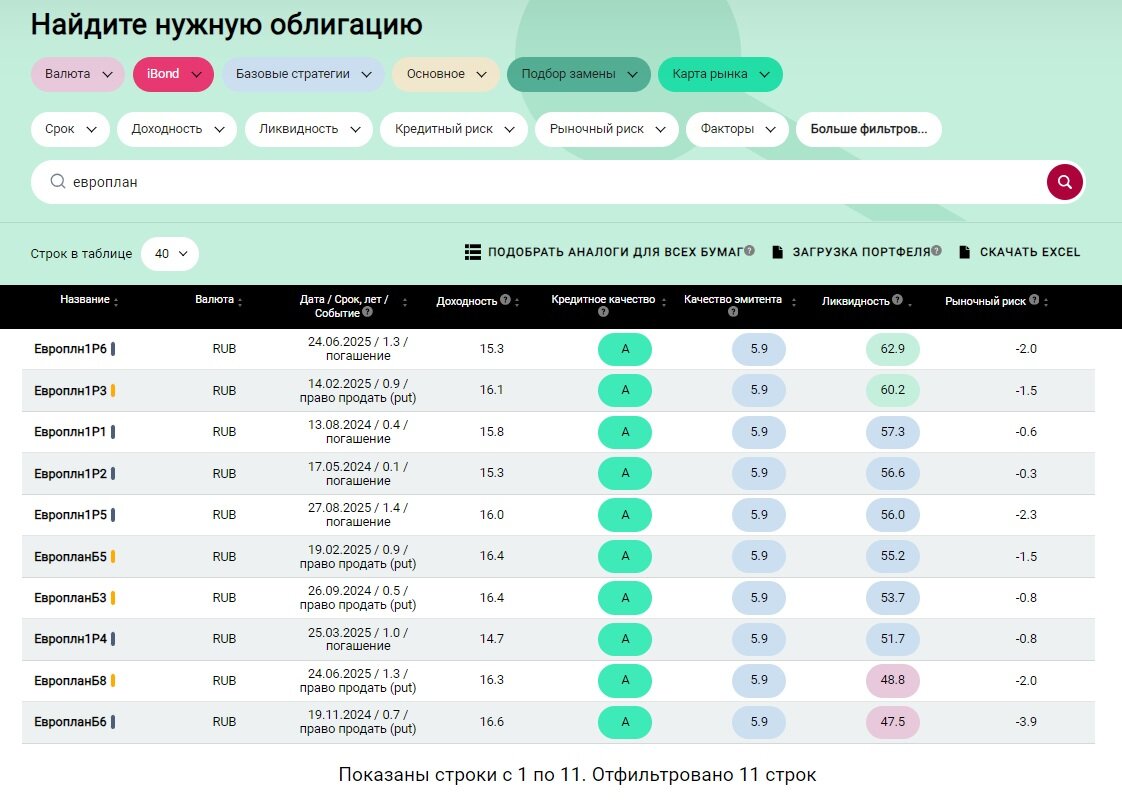Click the list icon beside 'Подобрать аналоги'
Viewport: 1122px width, 806px height.
(x=473, y=253)
